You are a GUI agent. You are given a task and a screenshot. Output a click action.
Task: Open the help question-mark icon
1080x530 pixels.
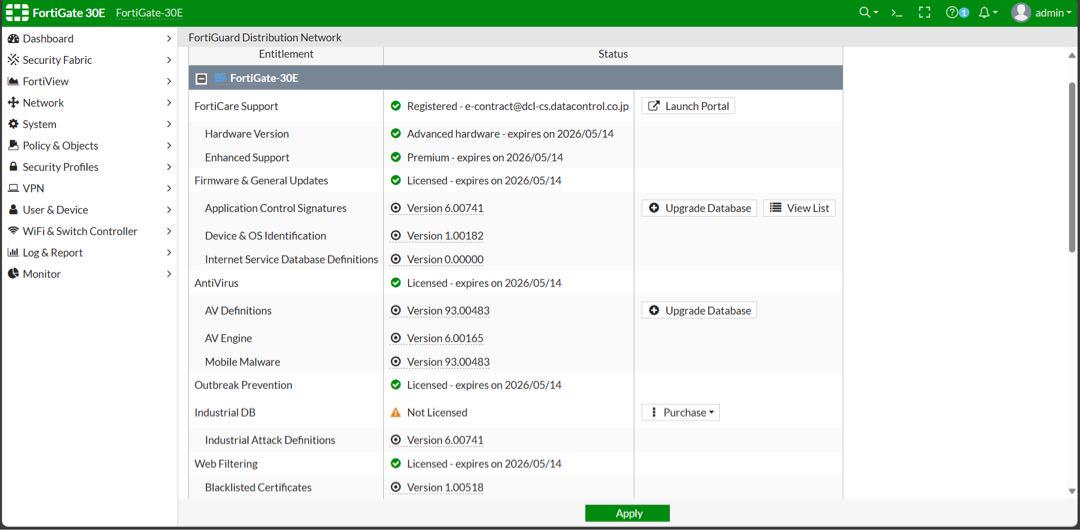click(x=952, y=12)
